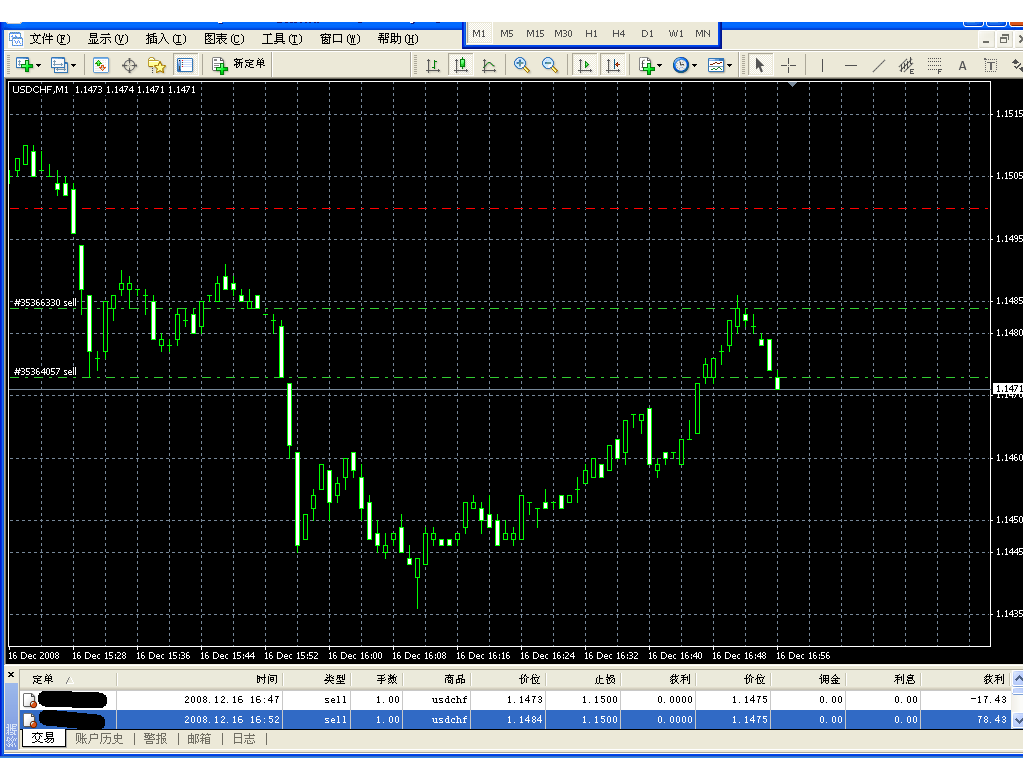1036x758 pixels.
Task: Expand new chart dropdown arrow
Action: pyautogui.click(x=38, y=65)
